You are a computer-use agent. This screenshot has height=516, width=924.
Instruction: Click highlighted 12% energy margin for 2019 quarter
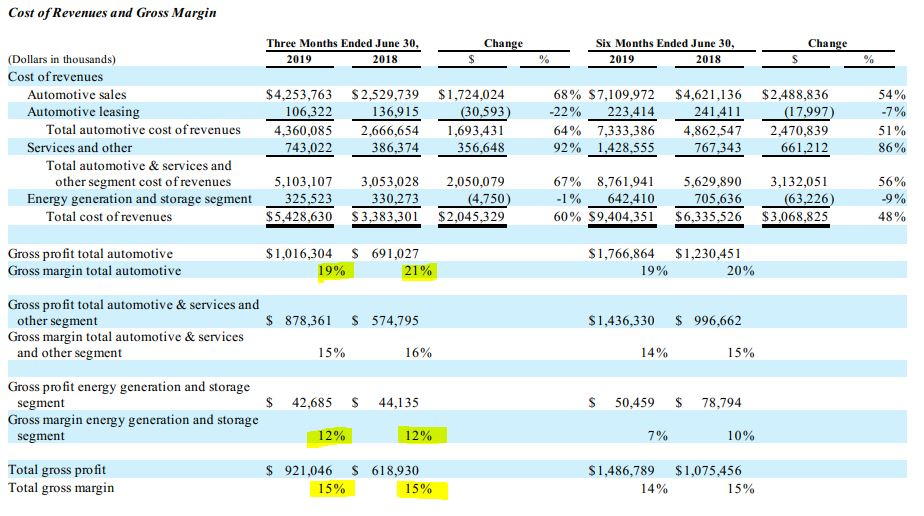pyautogui.click(x=332, y=436)
